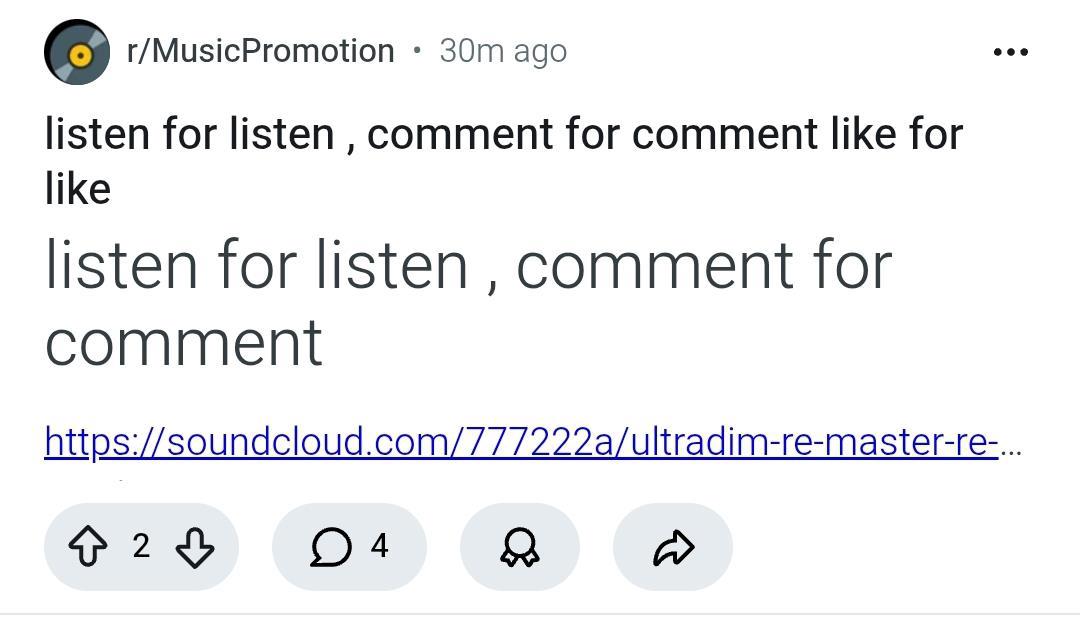Image resolution: width=1080 pixels, height=629 pixels.
Task: Click the dot separator before the timestamp
Action: point(417,50)
